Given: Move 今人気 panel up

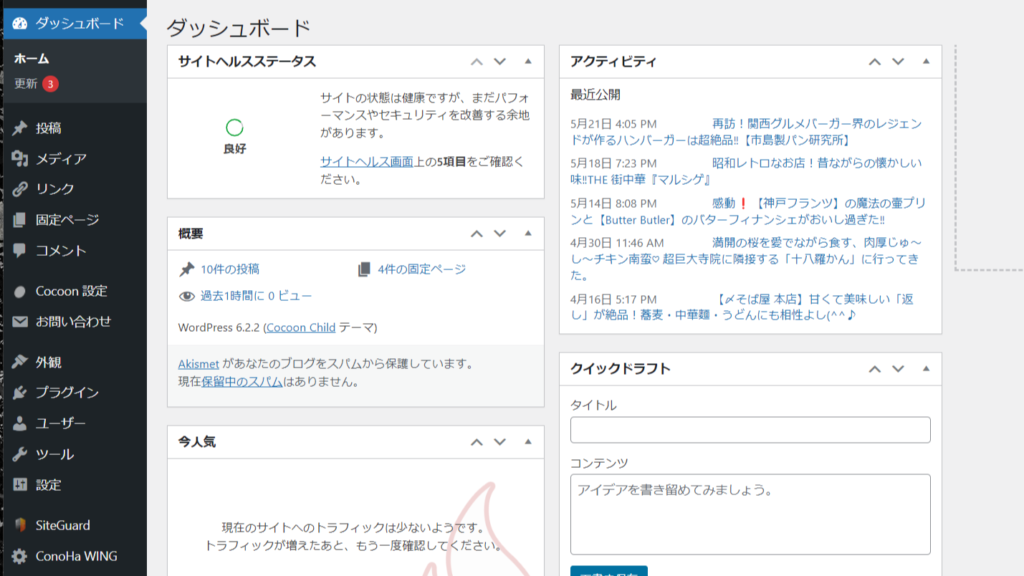Looking at the screenshot, I should (477, 442).
